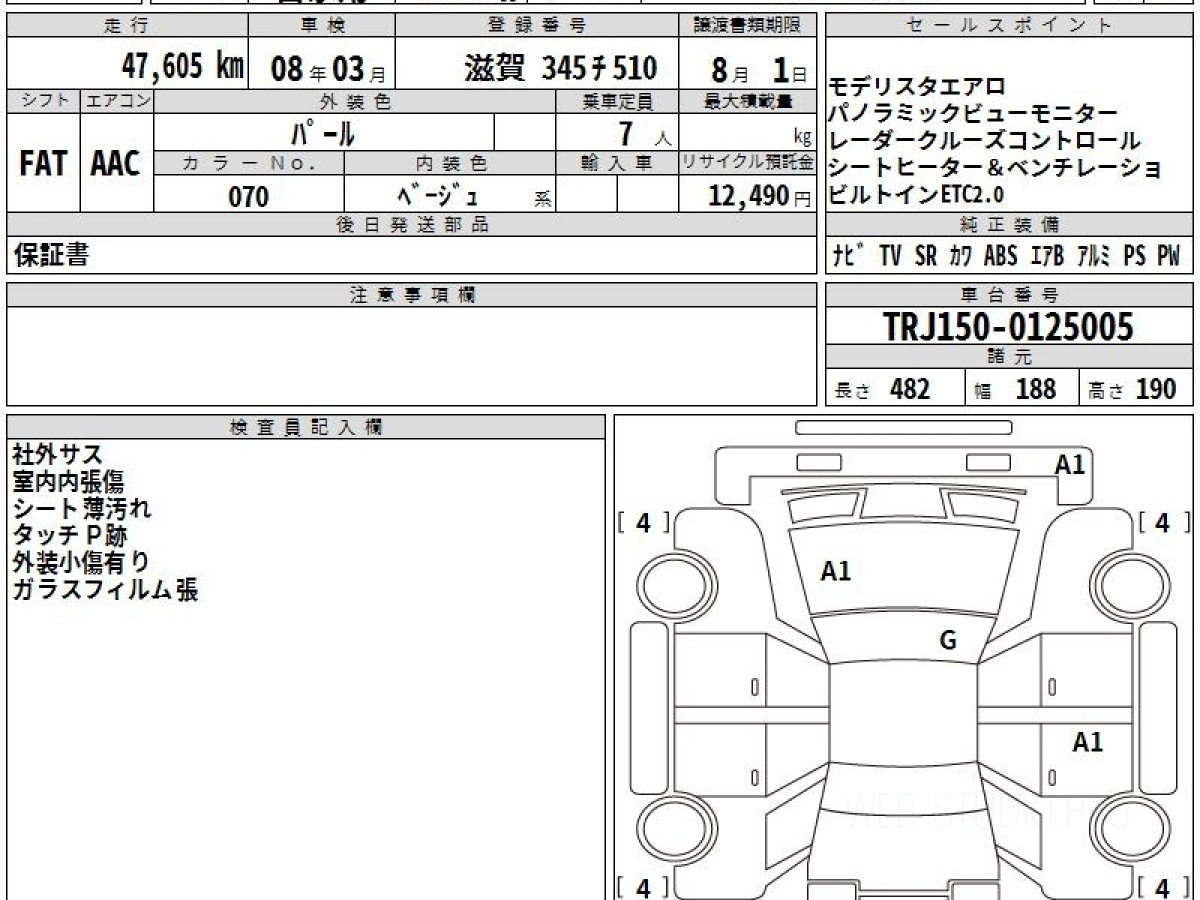Click パノラミックビューモニター line

tap(973, 114)
